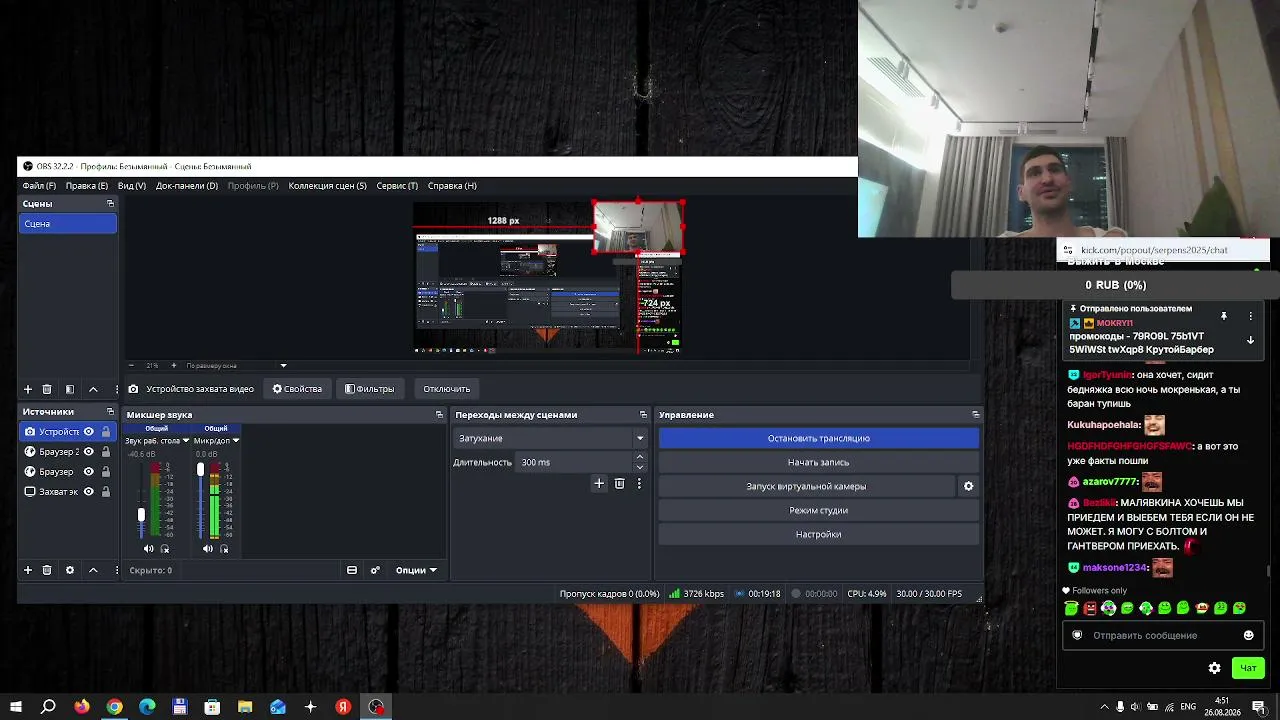Enable Режим студии

point(819,510)
